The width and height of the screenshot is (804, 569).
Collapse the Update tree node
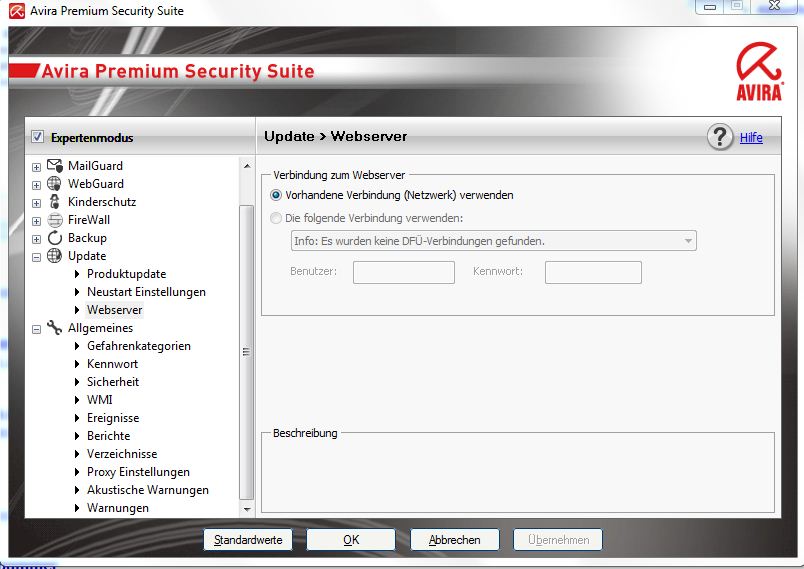[37, 256]
